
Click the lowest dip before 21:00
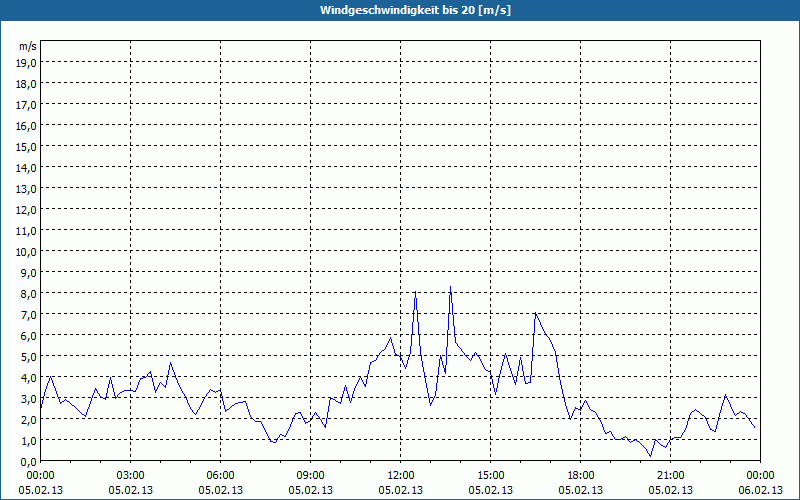click(650, 456)
